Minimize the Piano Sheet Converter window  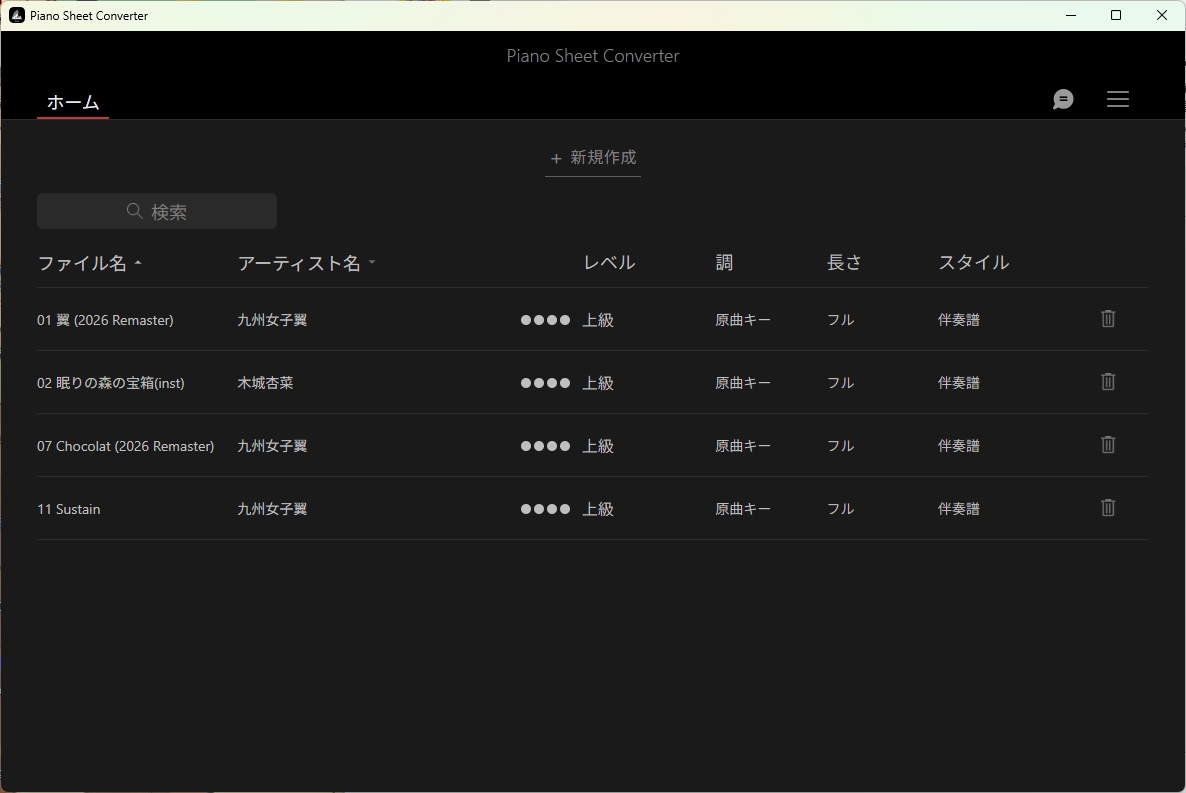(1071, 15)
